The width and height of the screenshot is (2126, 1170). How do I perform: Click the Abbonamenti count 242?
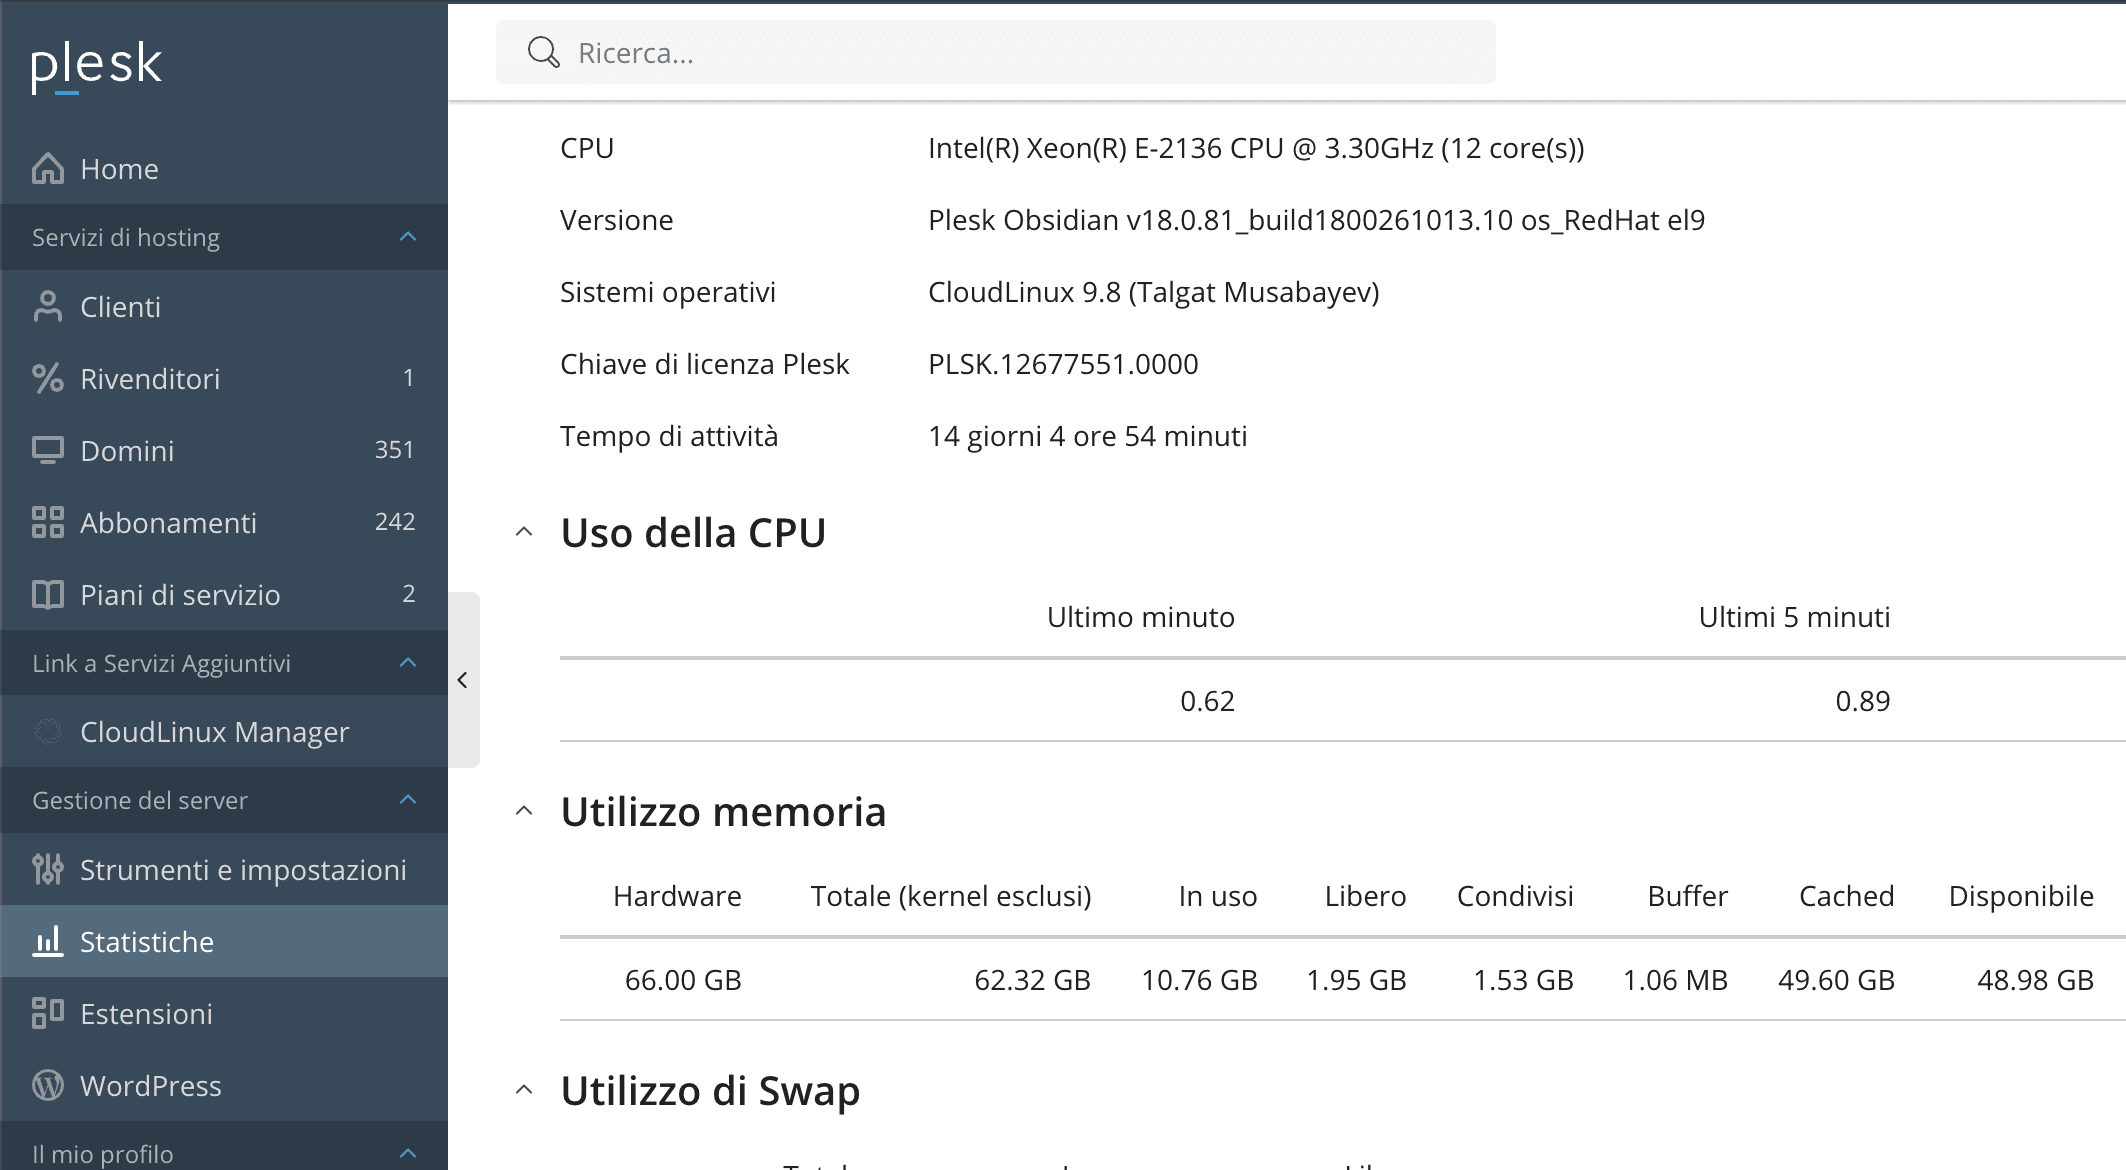point(395,522)
